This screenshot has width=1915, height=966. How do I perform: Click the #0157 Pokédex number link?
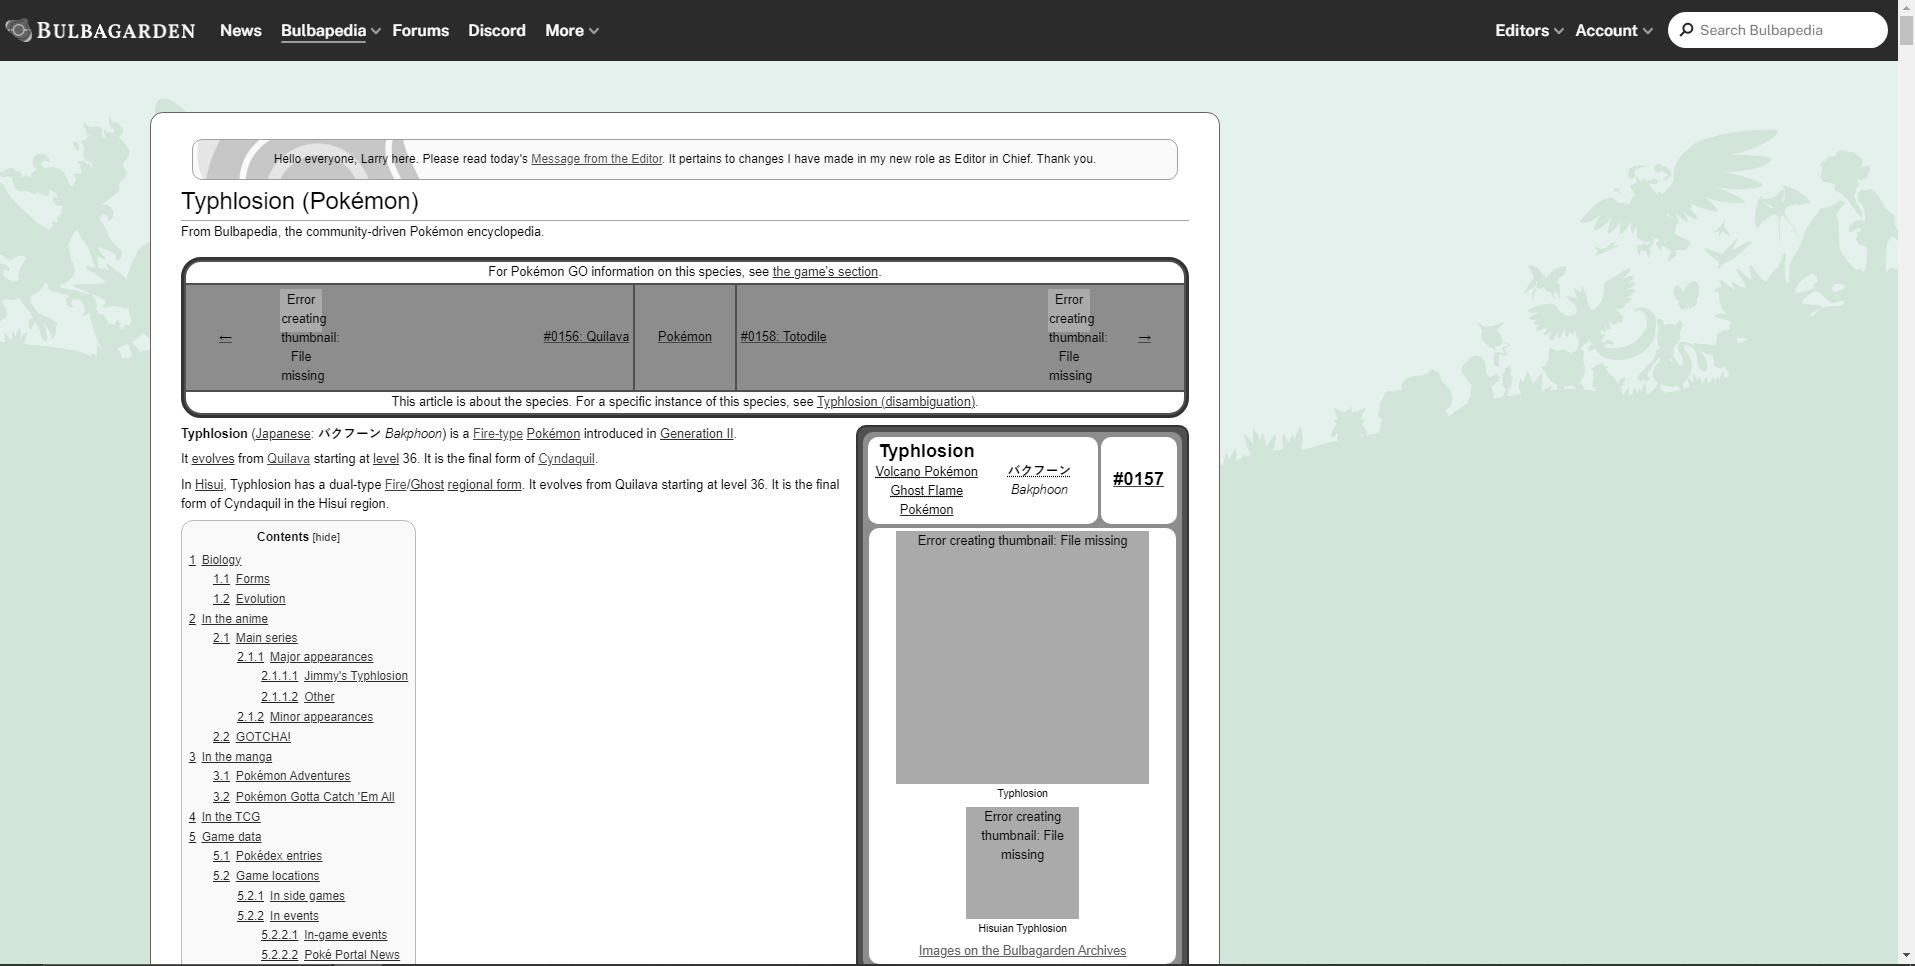pos(1138,479)
